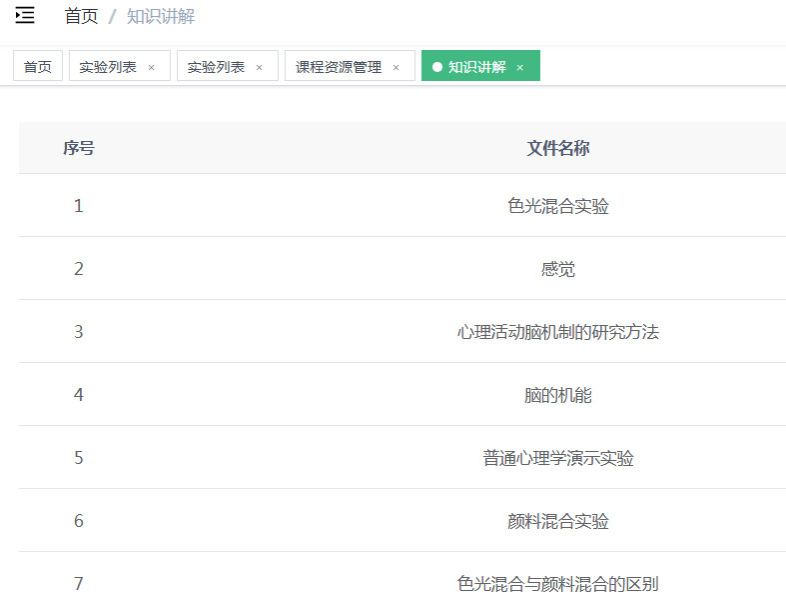
Task: Open the 实验列表 tab right after 首页 tab
Action: tap(109, 67)
